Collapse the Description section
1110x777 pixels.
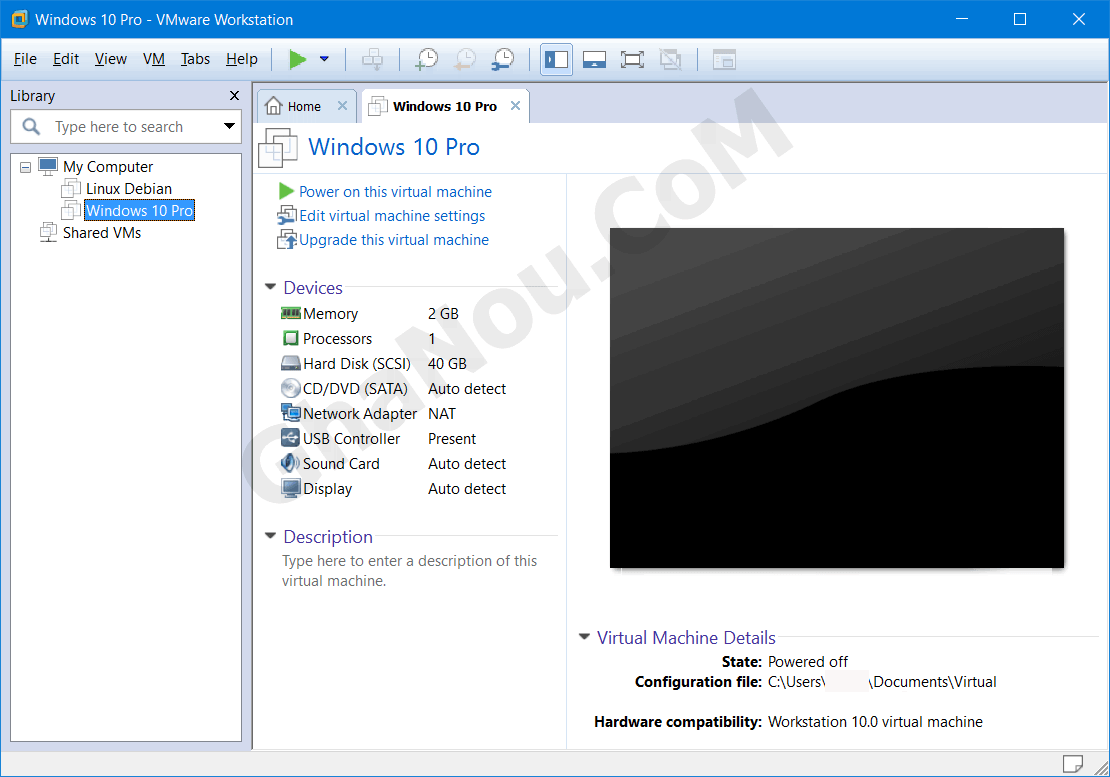click(270, 536)
